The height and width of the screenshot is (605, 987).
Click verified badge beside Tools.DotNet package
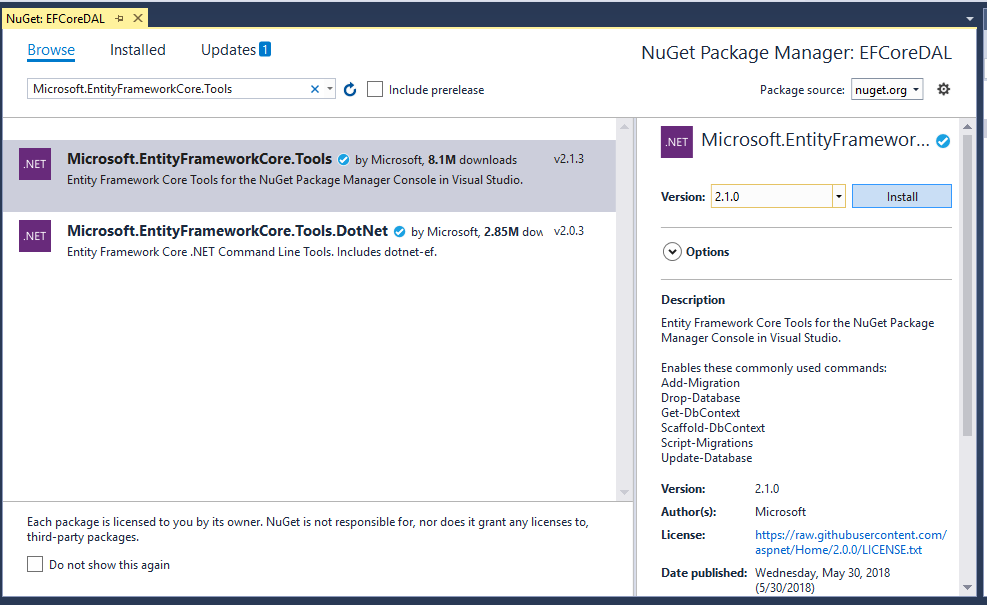(399, 232)
